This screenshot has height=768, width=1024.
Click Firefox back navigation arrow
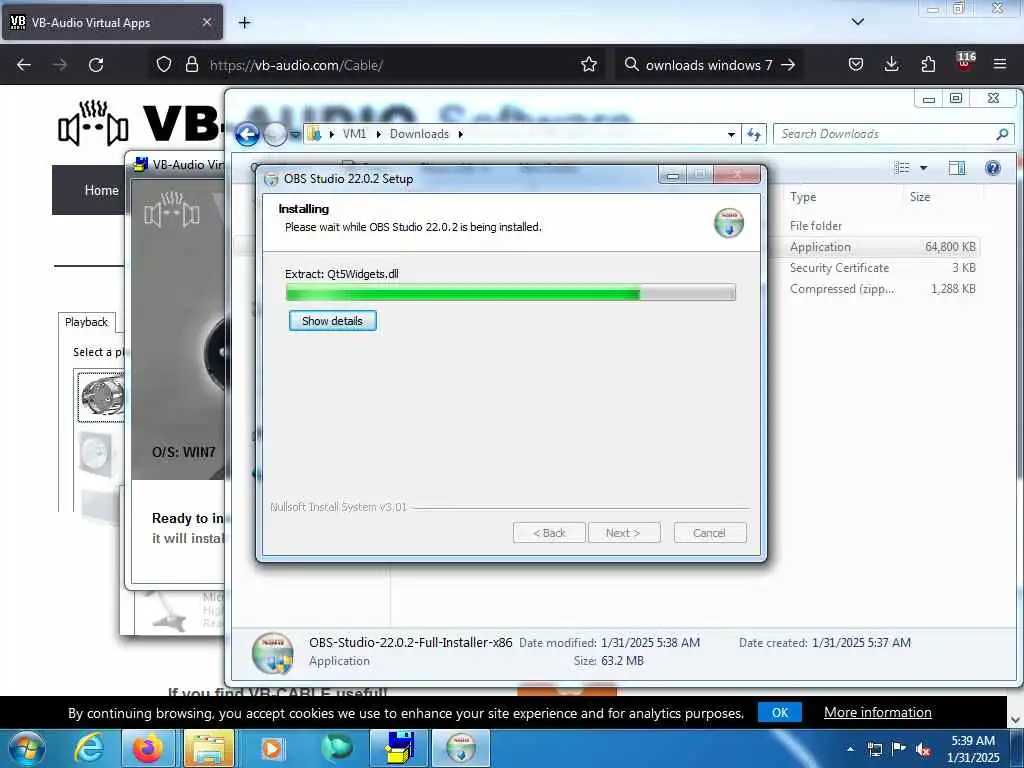tap(24, 65)
